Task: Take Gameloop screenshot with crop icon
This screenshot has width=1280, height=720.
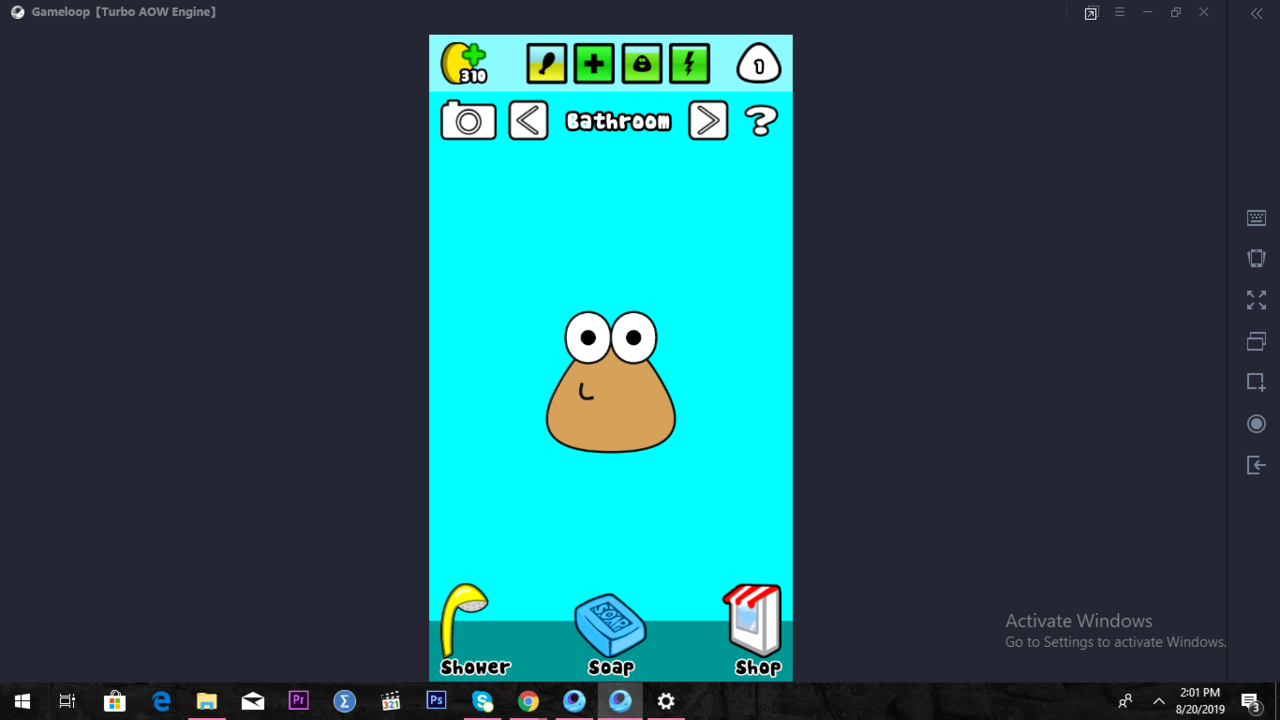Action: (1257, 382)
